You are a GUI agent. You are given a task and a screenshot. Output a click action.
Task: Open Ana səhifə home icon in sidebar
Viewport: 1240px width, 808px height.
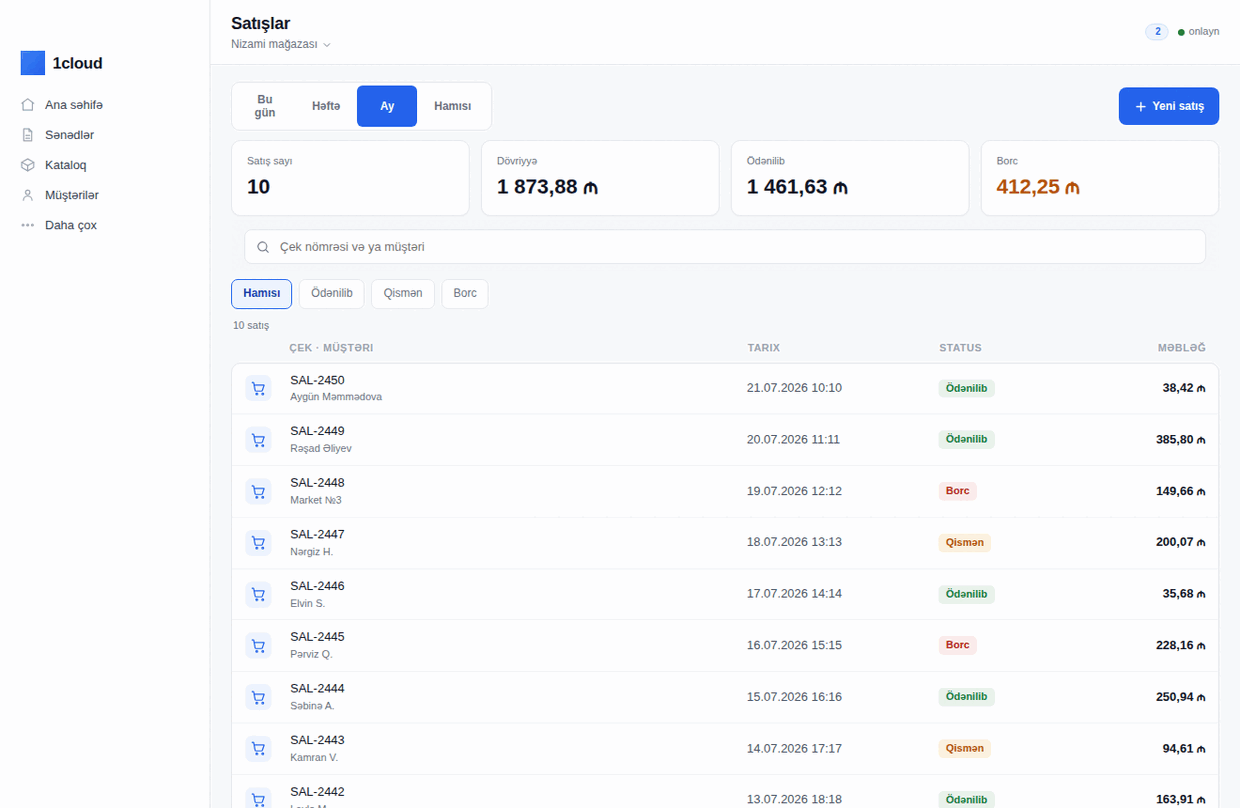[x=28, y=105]
